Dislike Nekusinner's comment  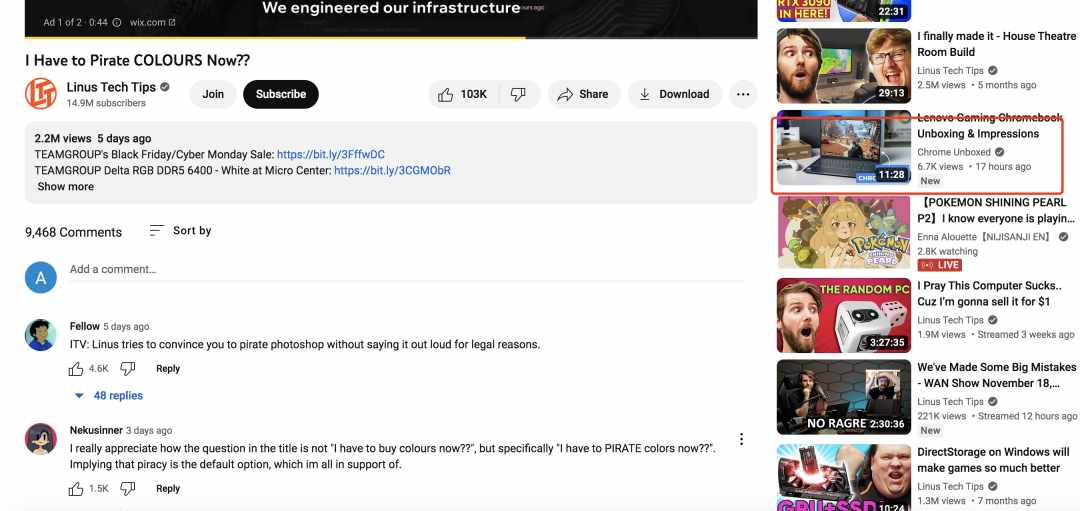click(127, 489)
